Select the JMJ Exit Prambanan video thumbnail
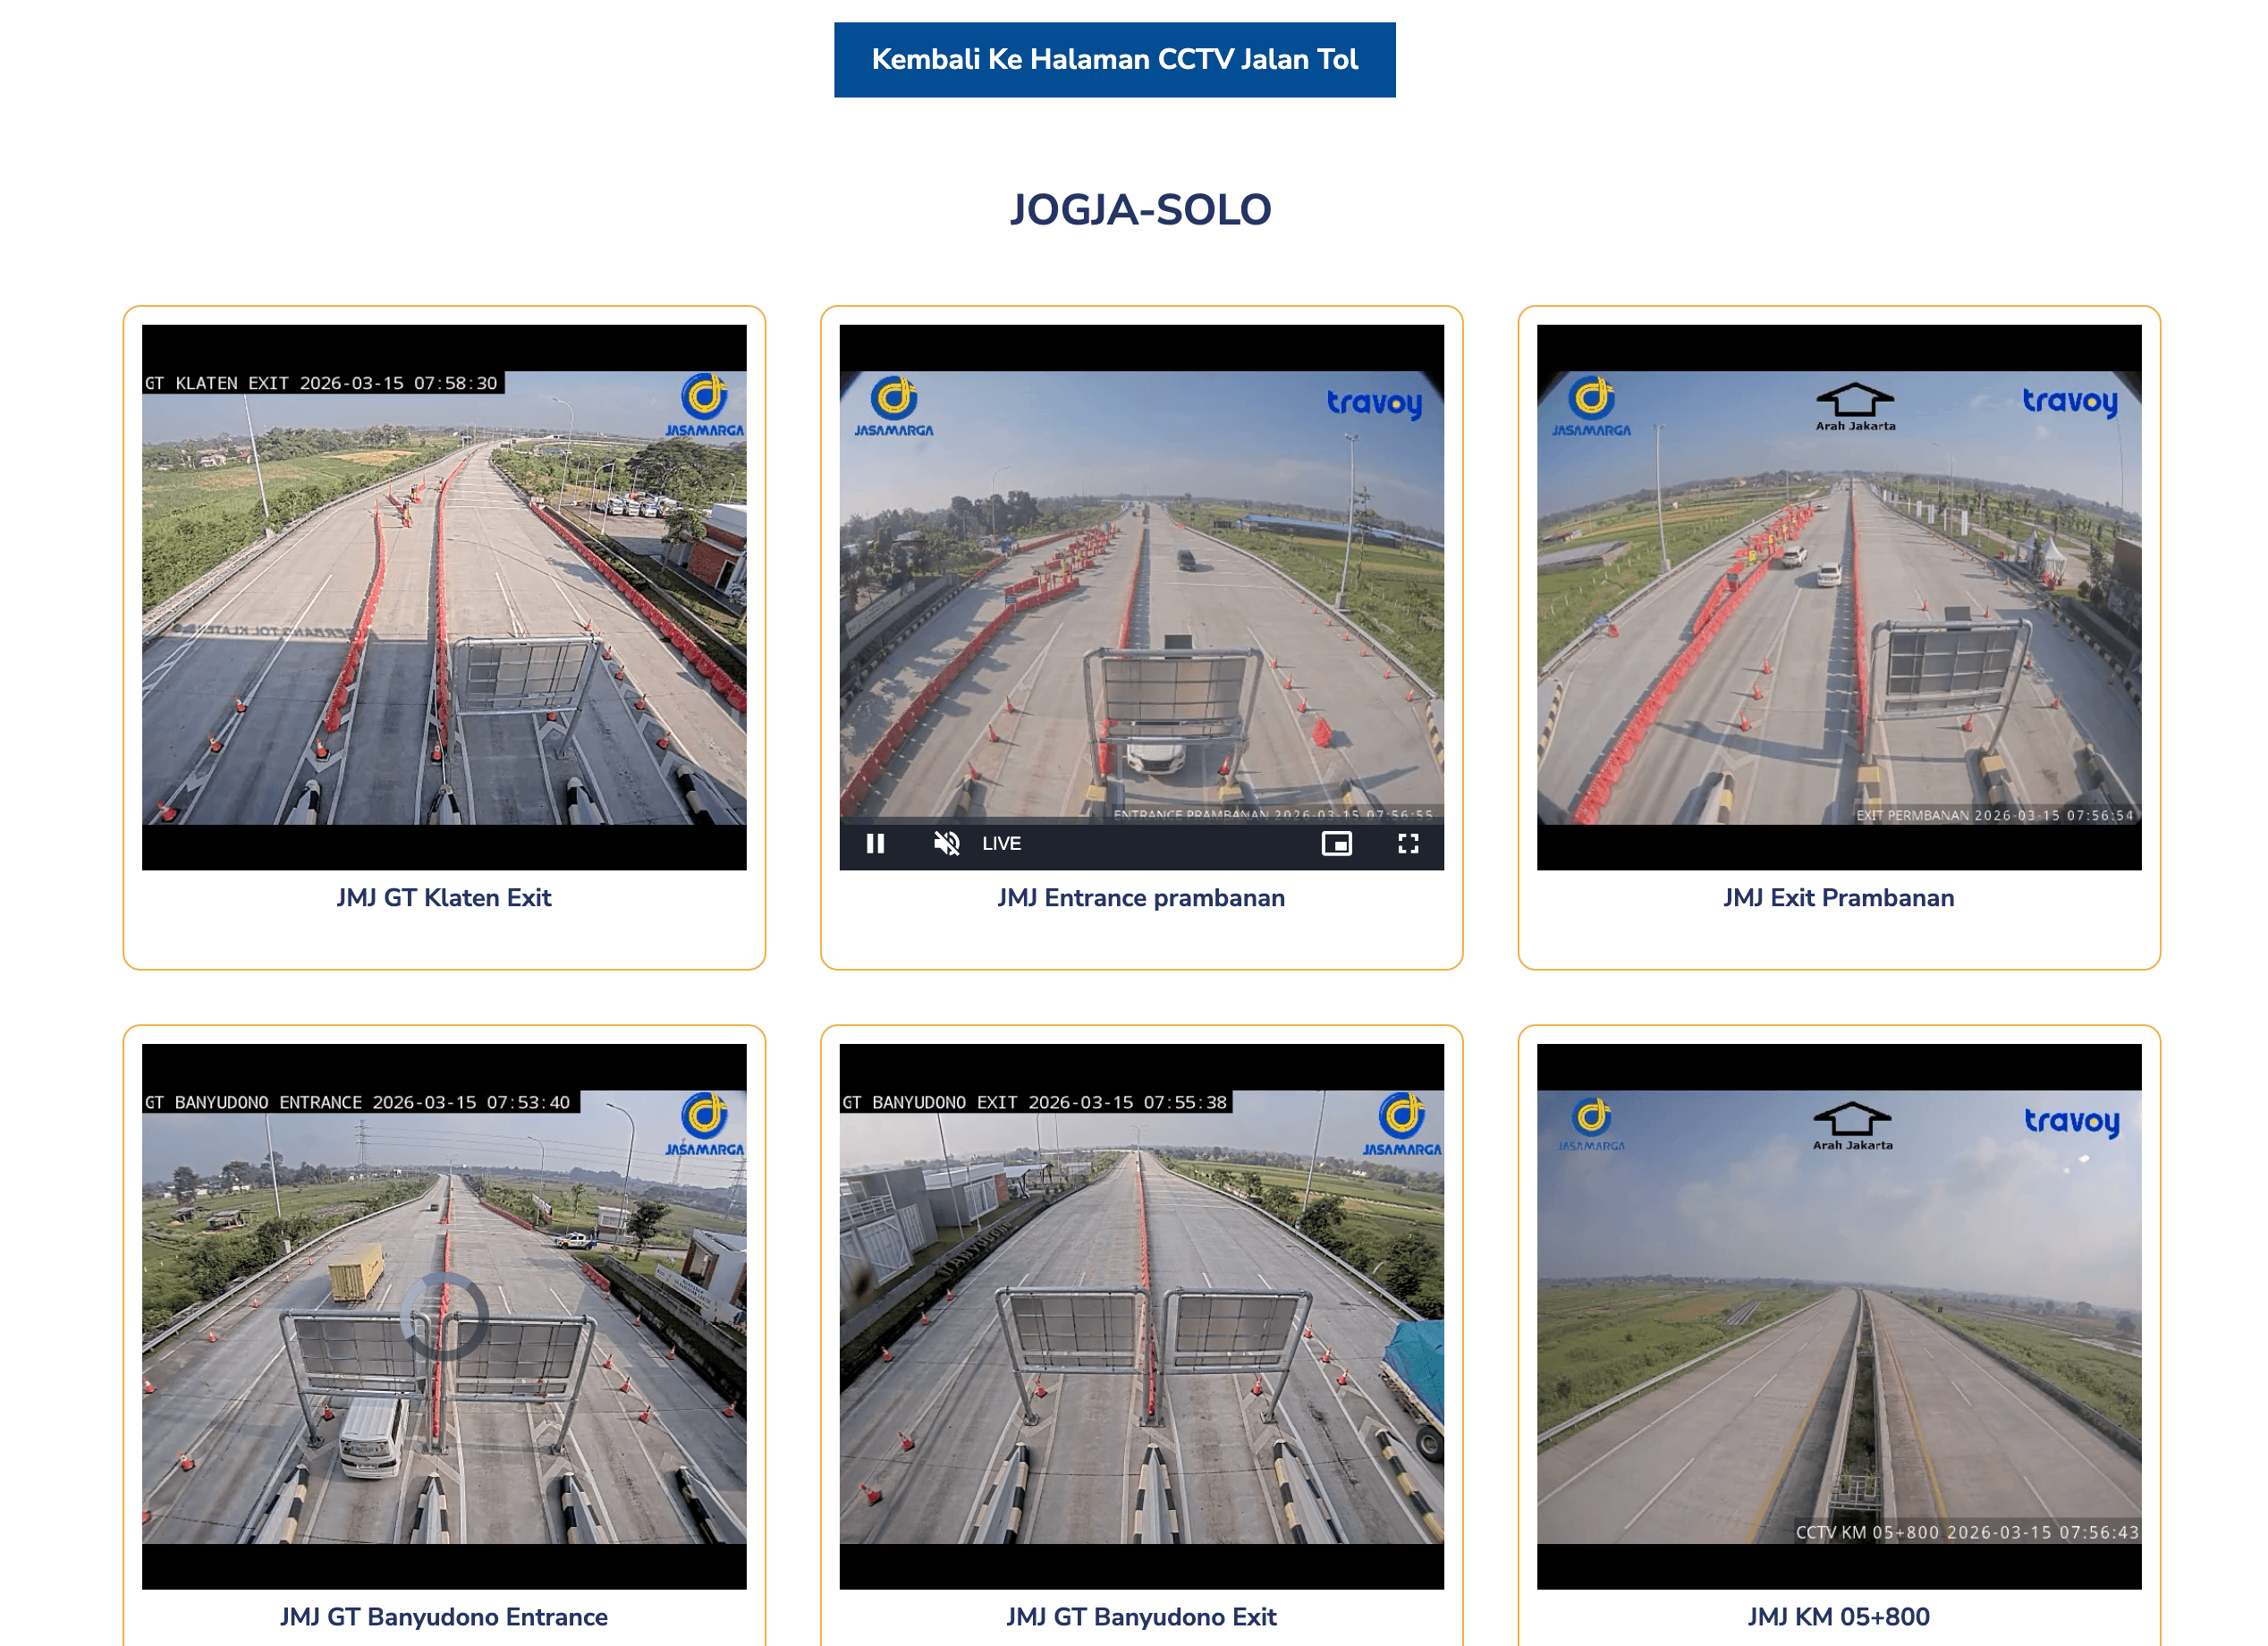Viewport: 2268px width, 1646px height. [x=1838, y=595]
